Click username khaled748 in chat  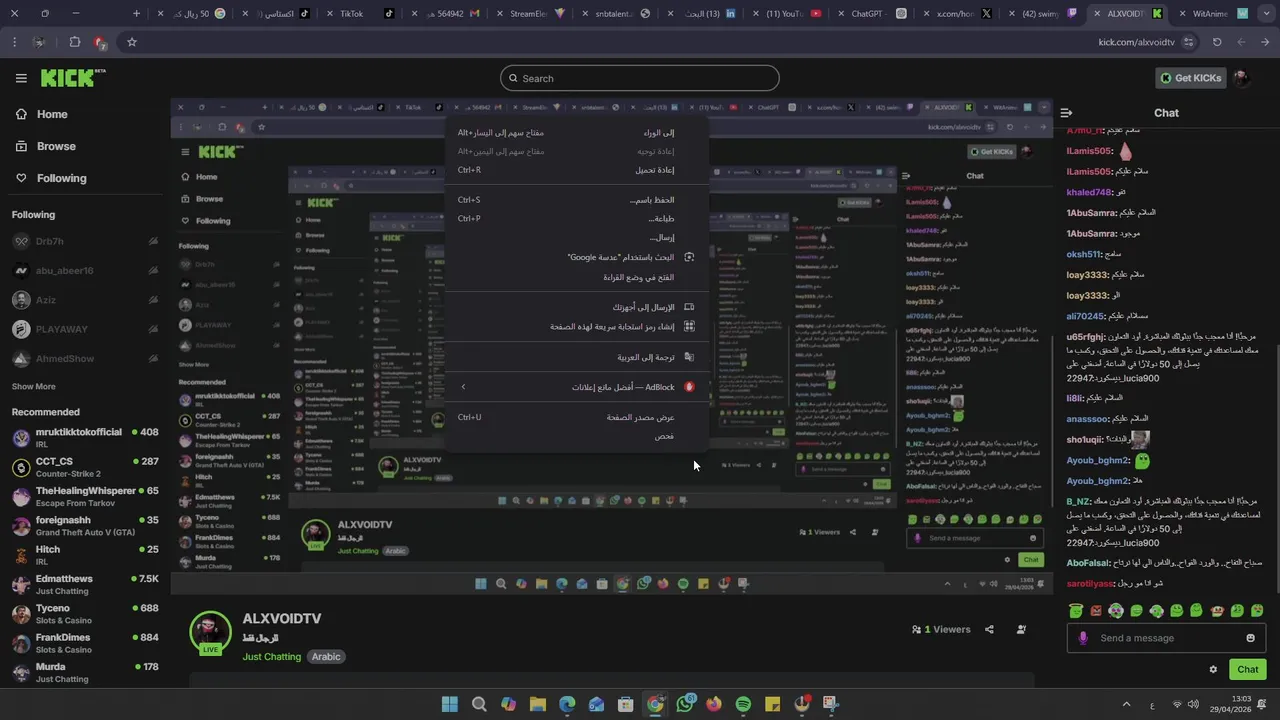pos(1089,192)
